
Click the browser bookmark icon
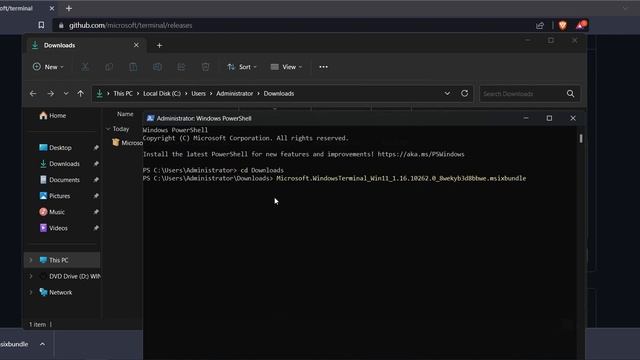pyautogui.click(x=41, y=25)
